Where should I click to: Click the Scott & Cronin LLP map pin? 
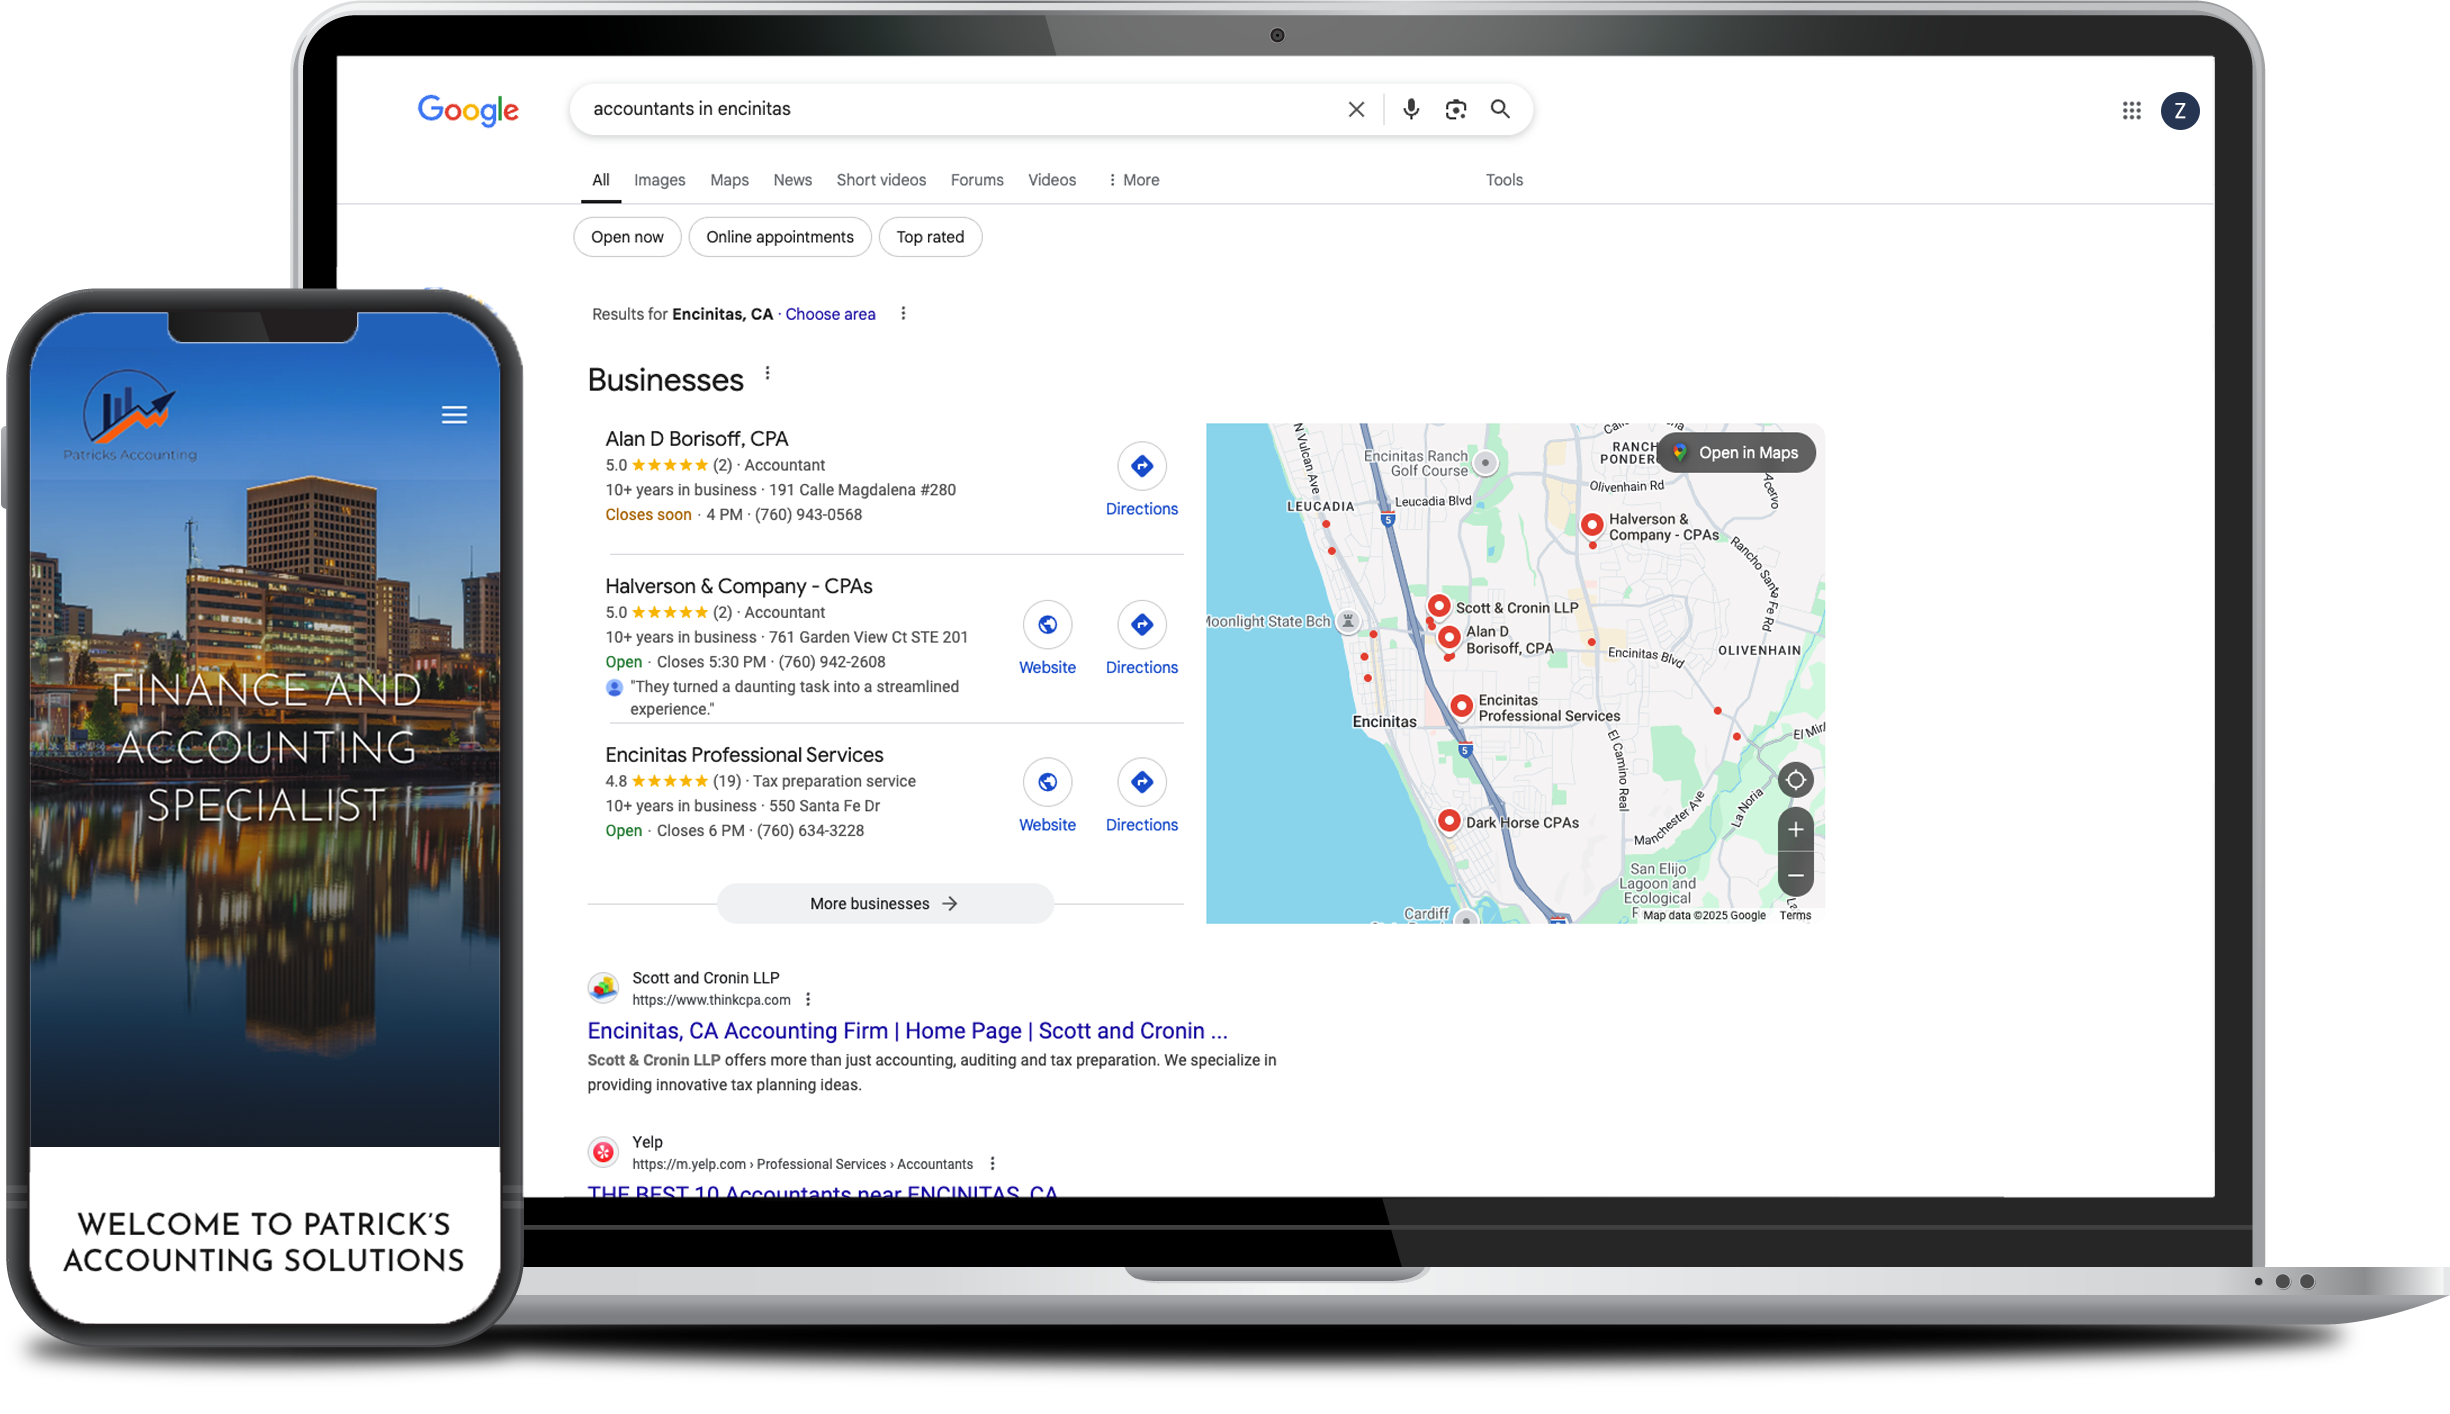pos(1438,607)
